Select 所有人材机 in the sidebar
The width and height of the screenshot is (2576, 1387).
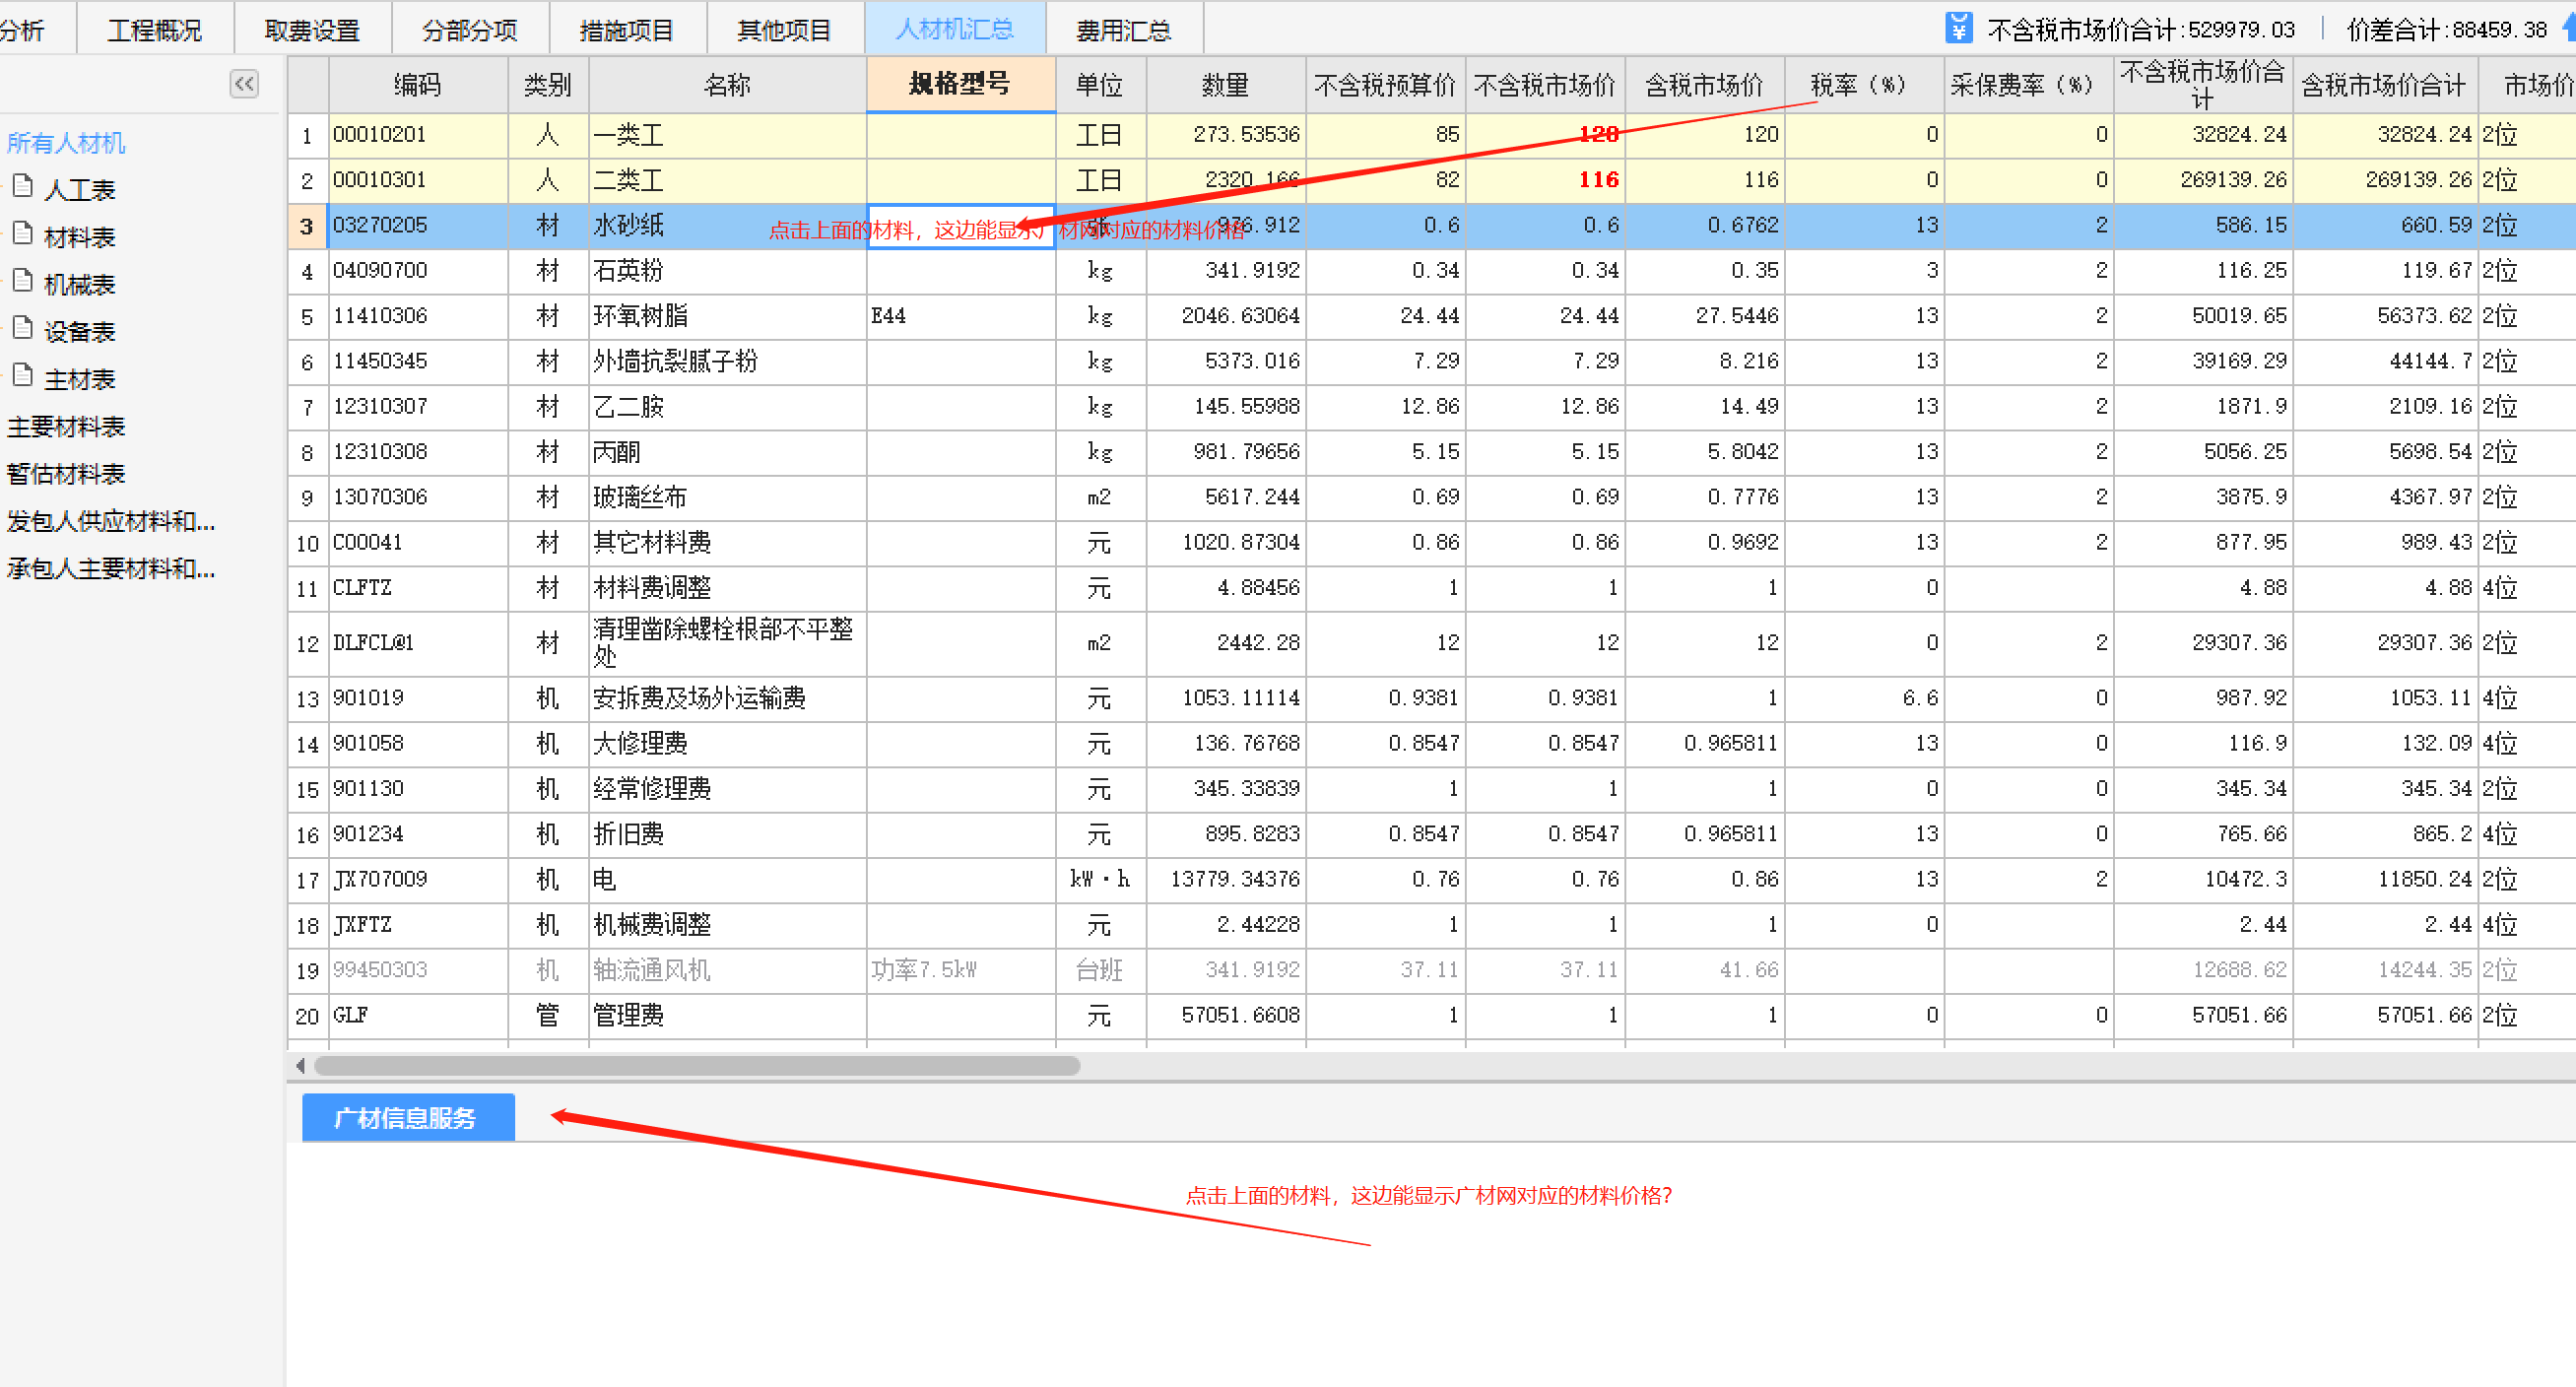(x=66, y=143)
